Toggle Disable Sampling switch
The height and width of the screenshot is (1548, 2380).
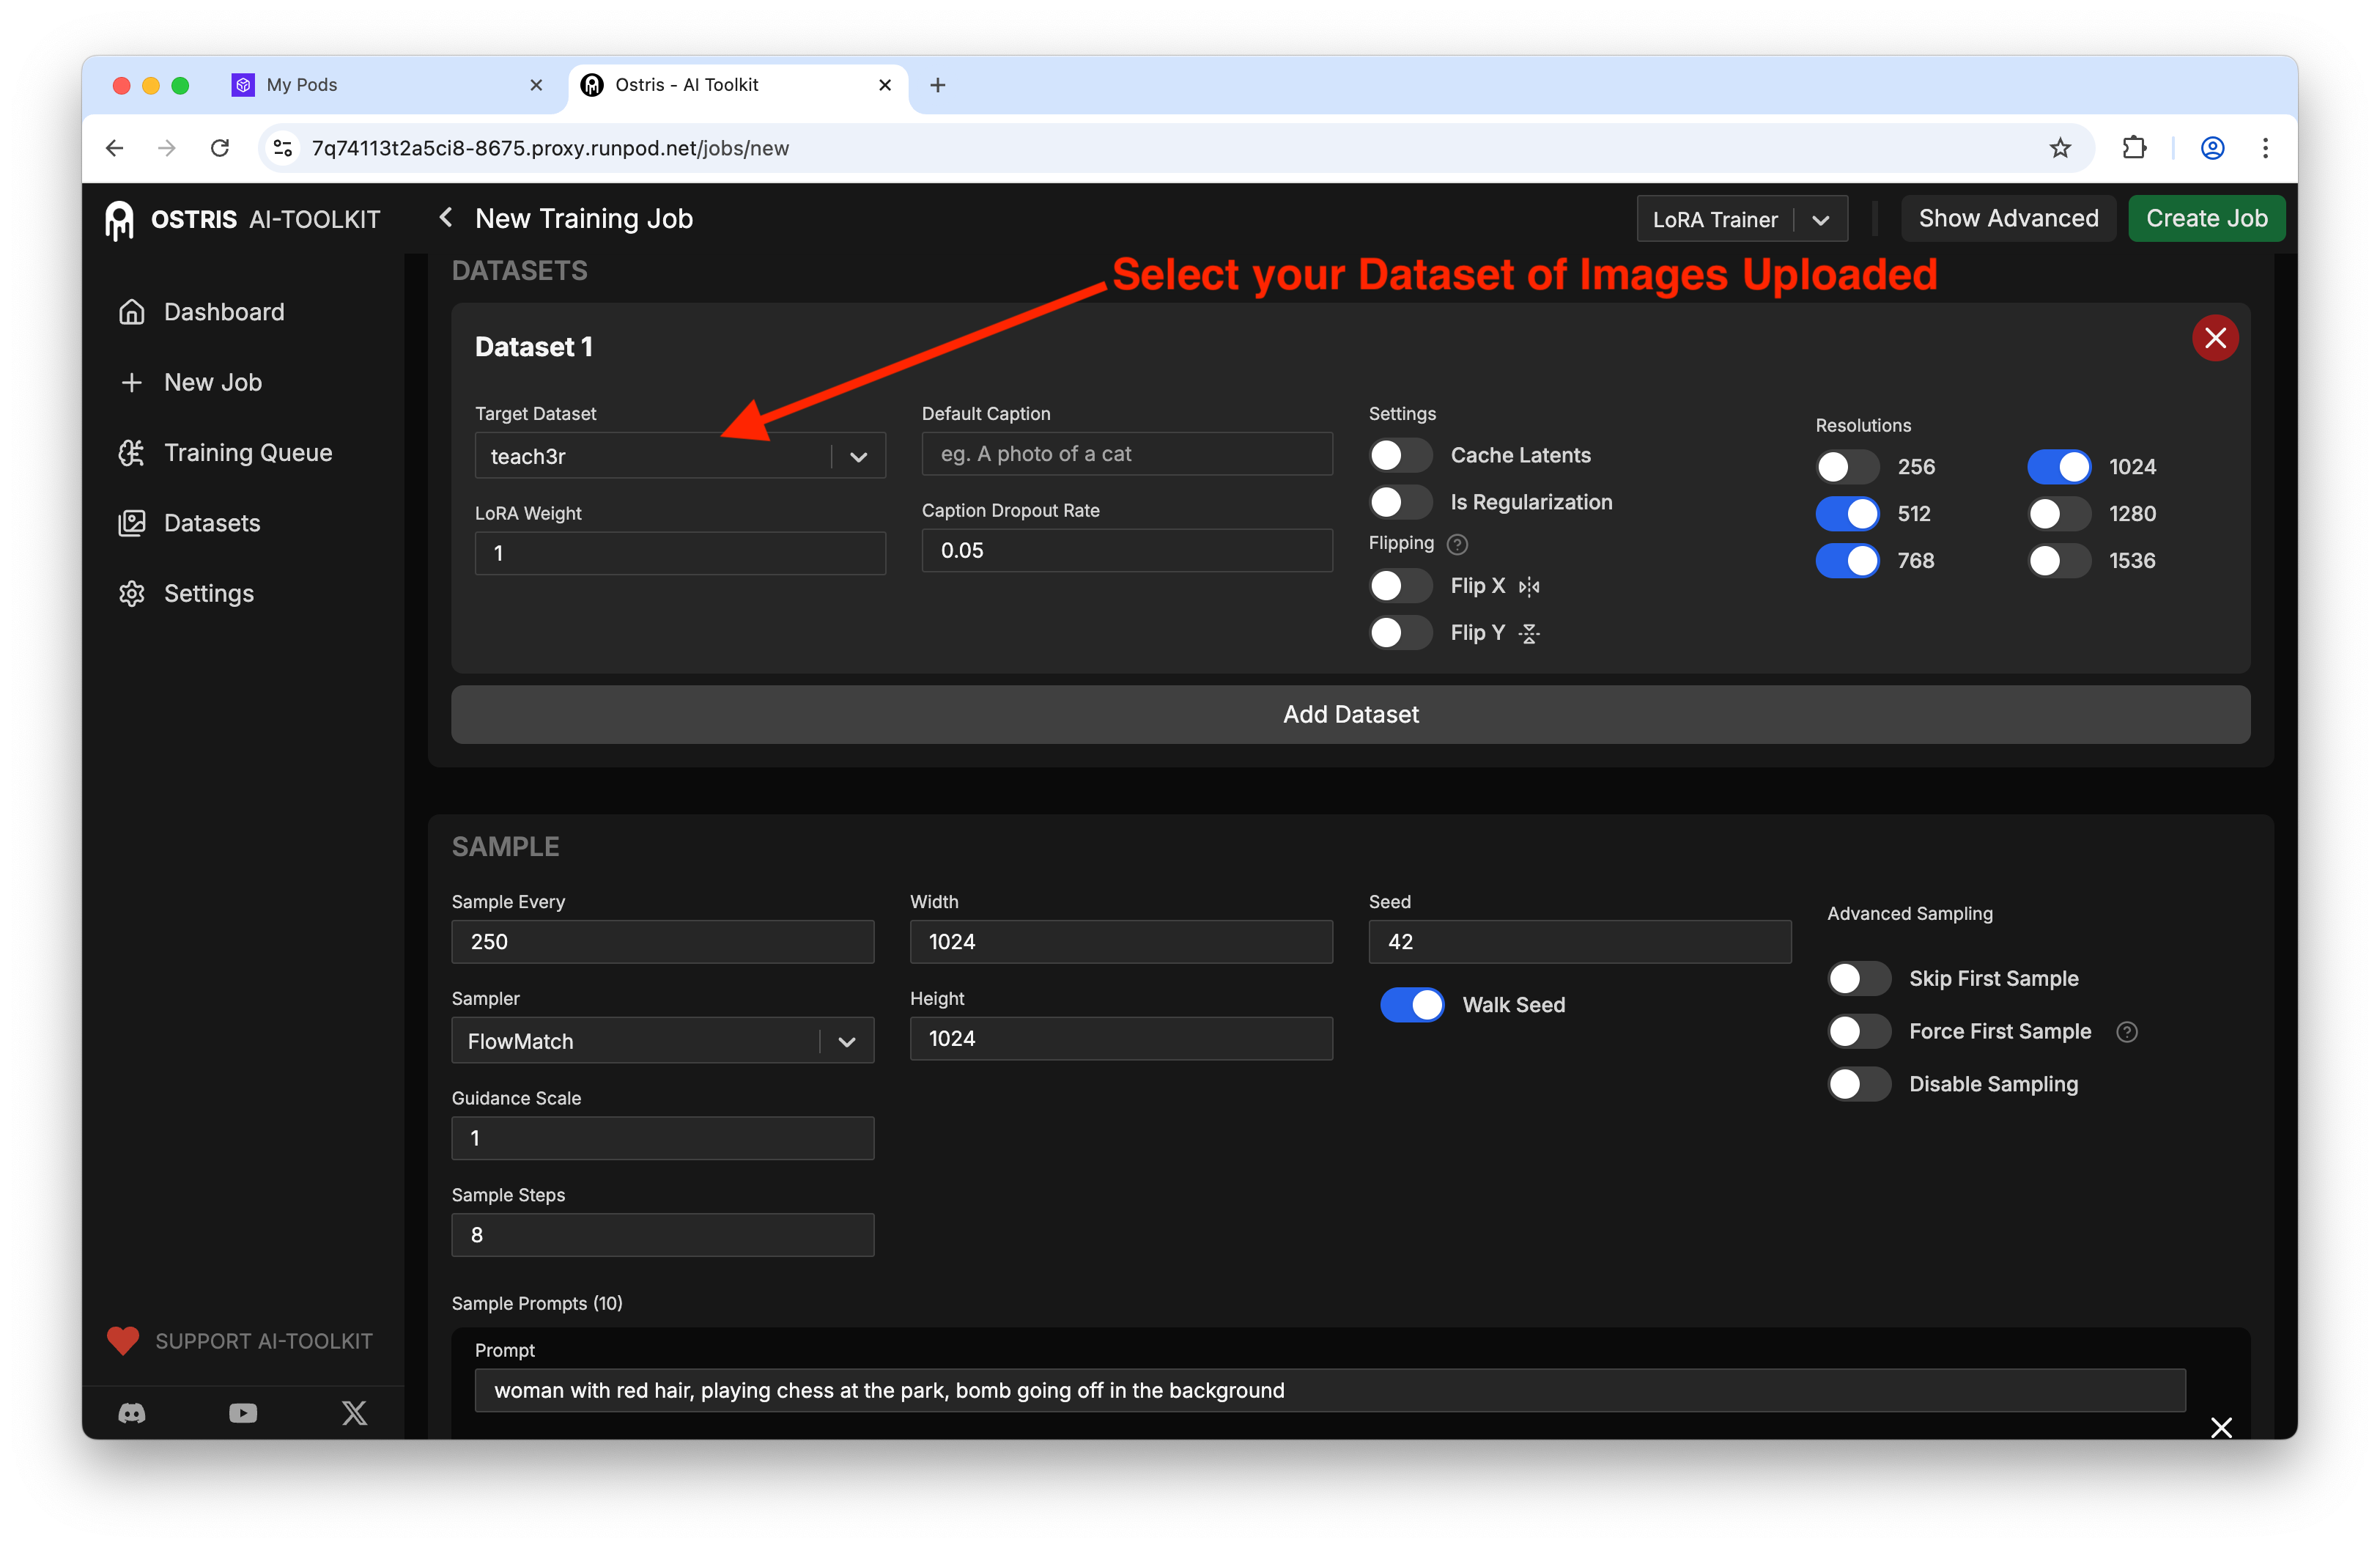[1859, 1085]
